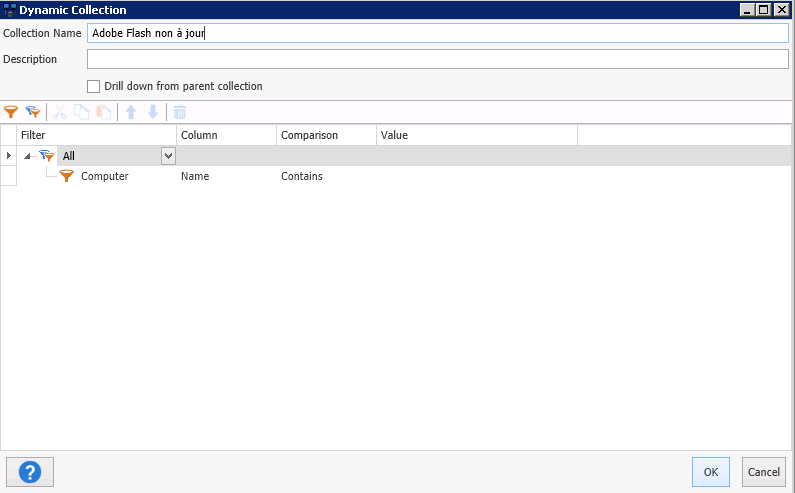
Task: Close the Dynamic Collection window
Action: (781, 10)
